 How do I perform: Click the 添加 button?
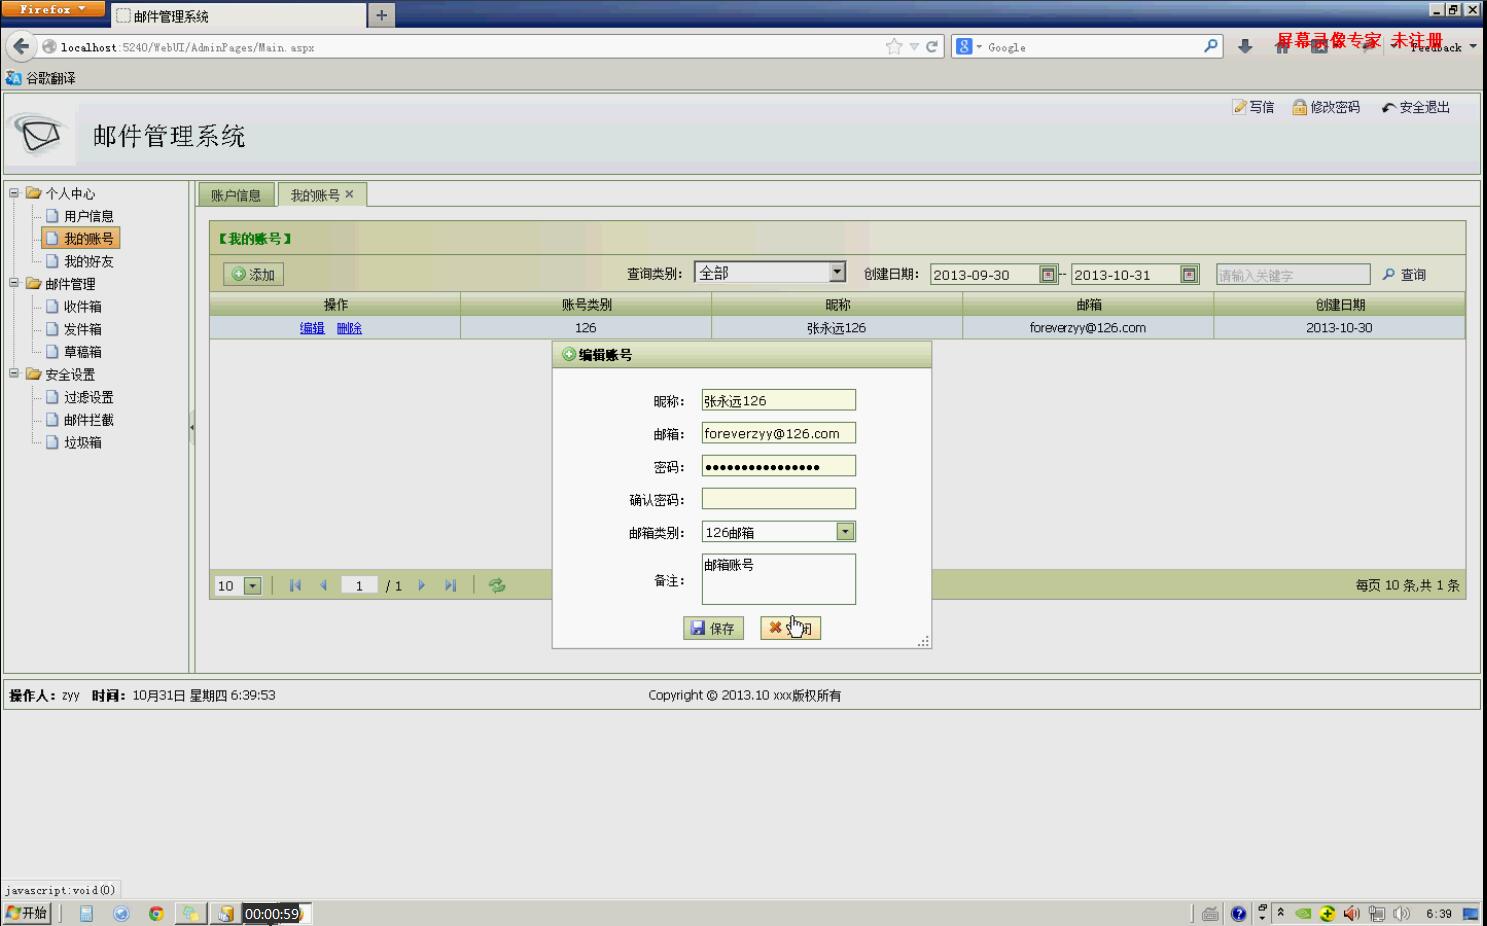click(253, 274)
